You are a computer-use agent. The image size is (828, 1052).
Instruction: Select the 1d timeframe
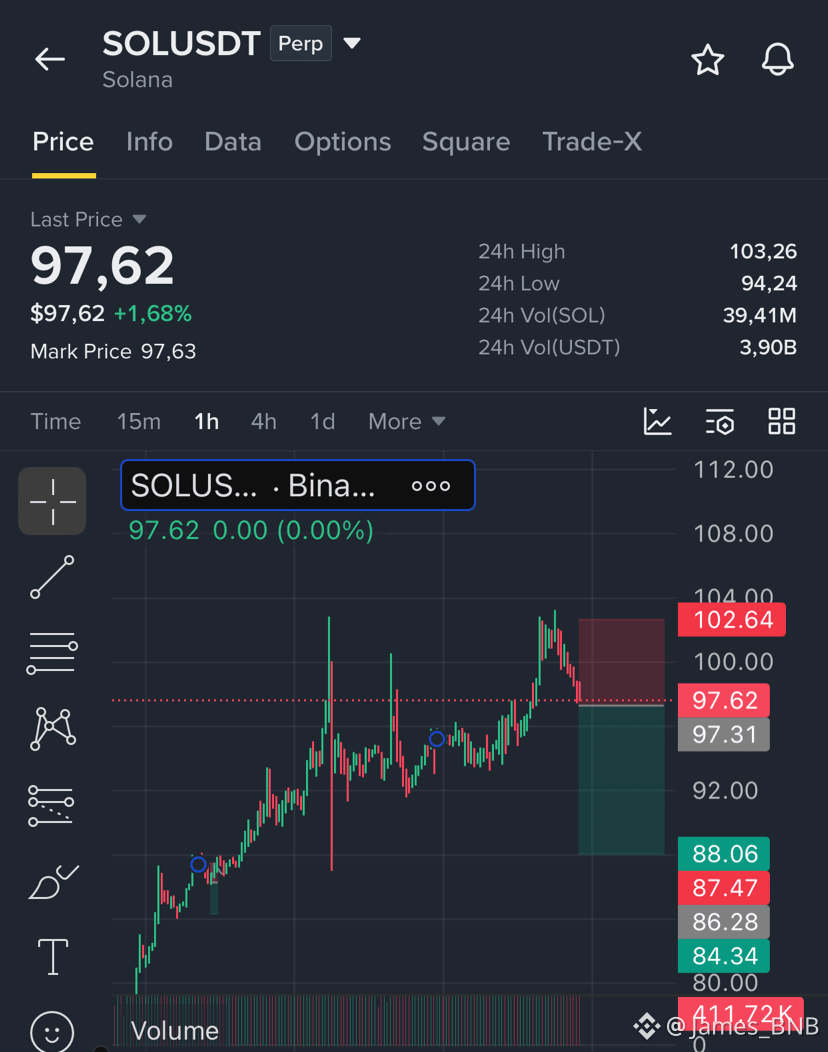pos(323,421)
